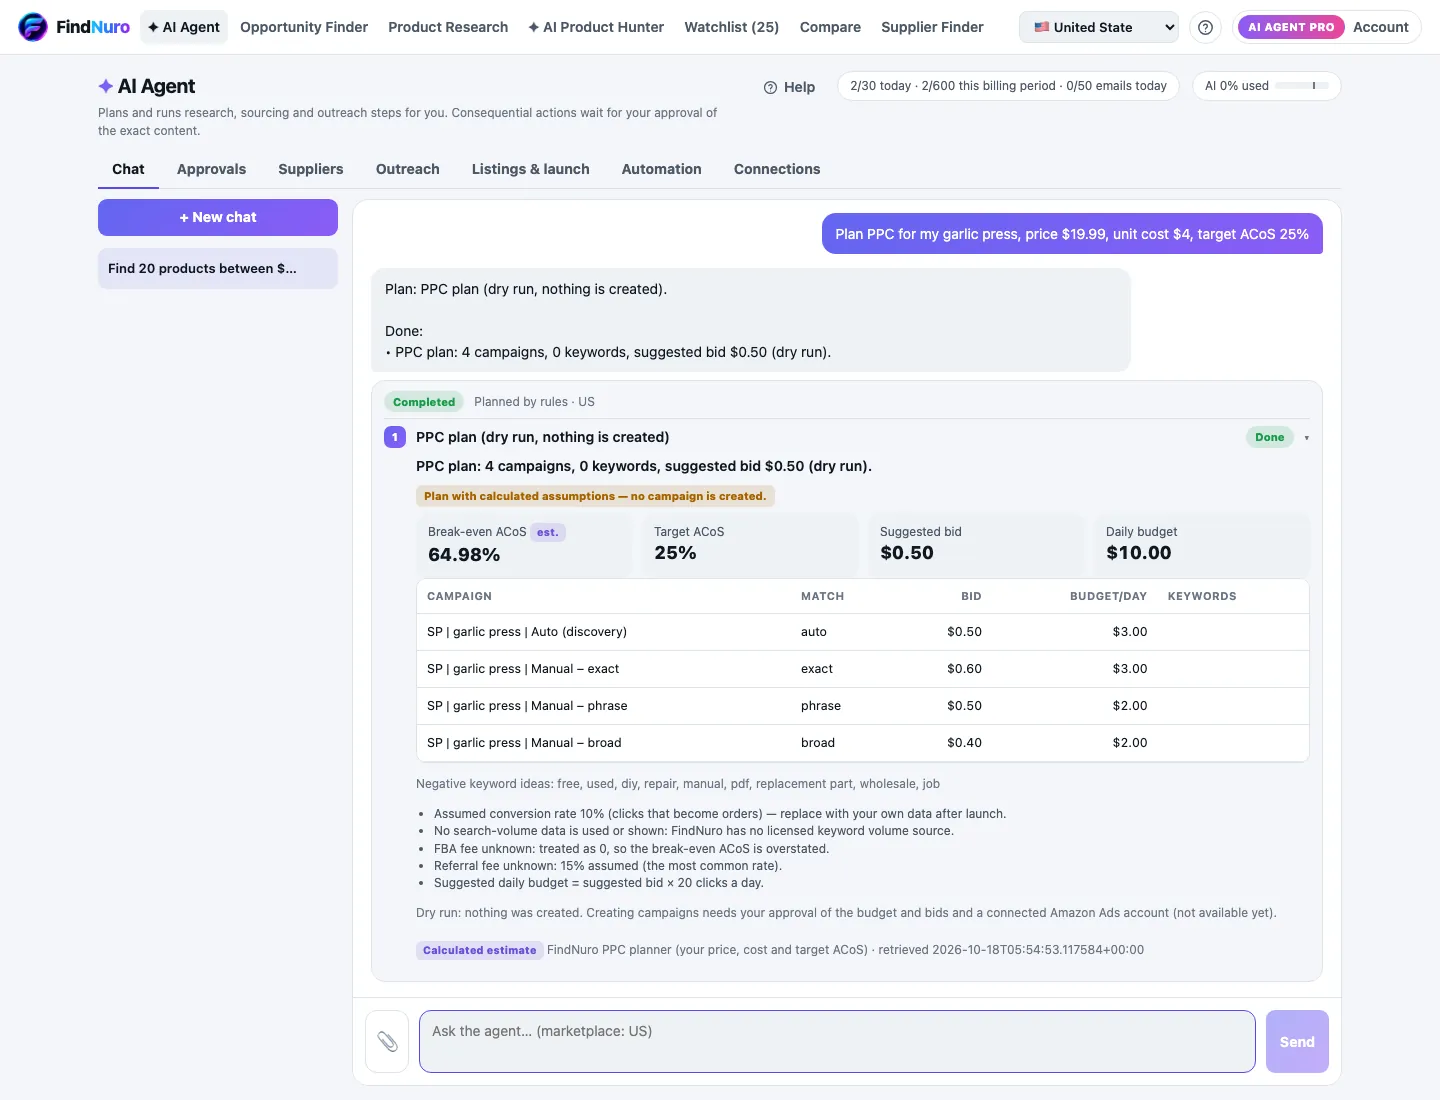Click the BUDGET/DAY column header
This screenshot has height=1100, width=1440.
(x=1108, y=596)
